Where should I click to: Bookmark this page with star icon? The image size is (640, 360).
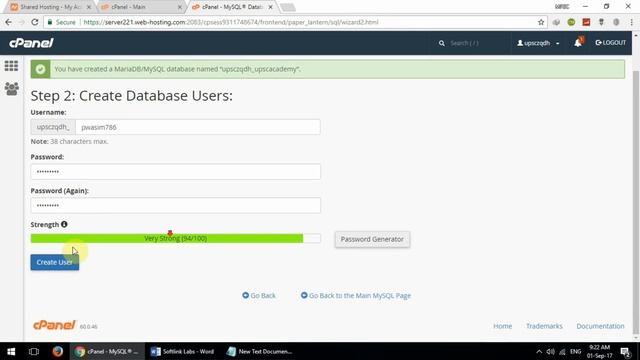click(541, 22)
